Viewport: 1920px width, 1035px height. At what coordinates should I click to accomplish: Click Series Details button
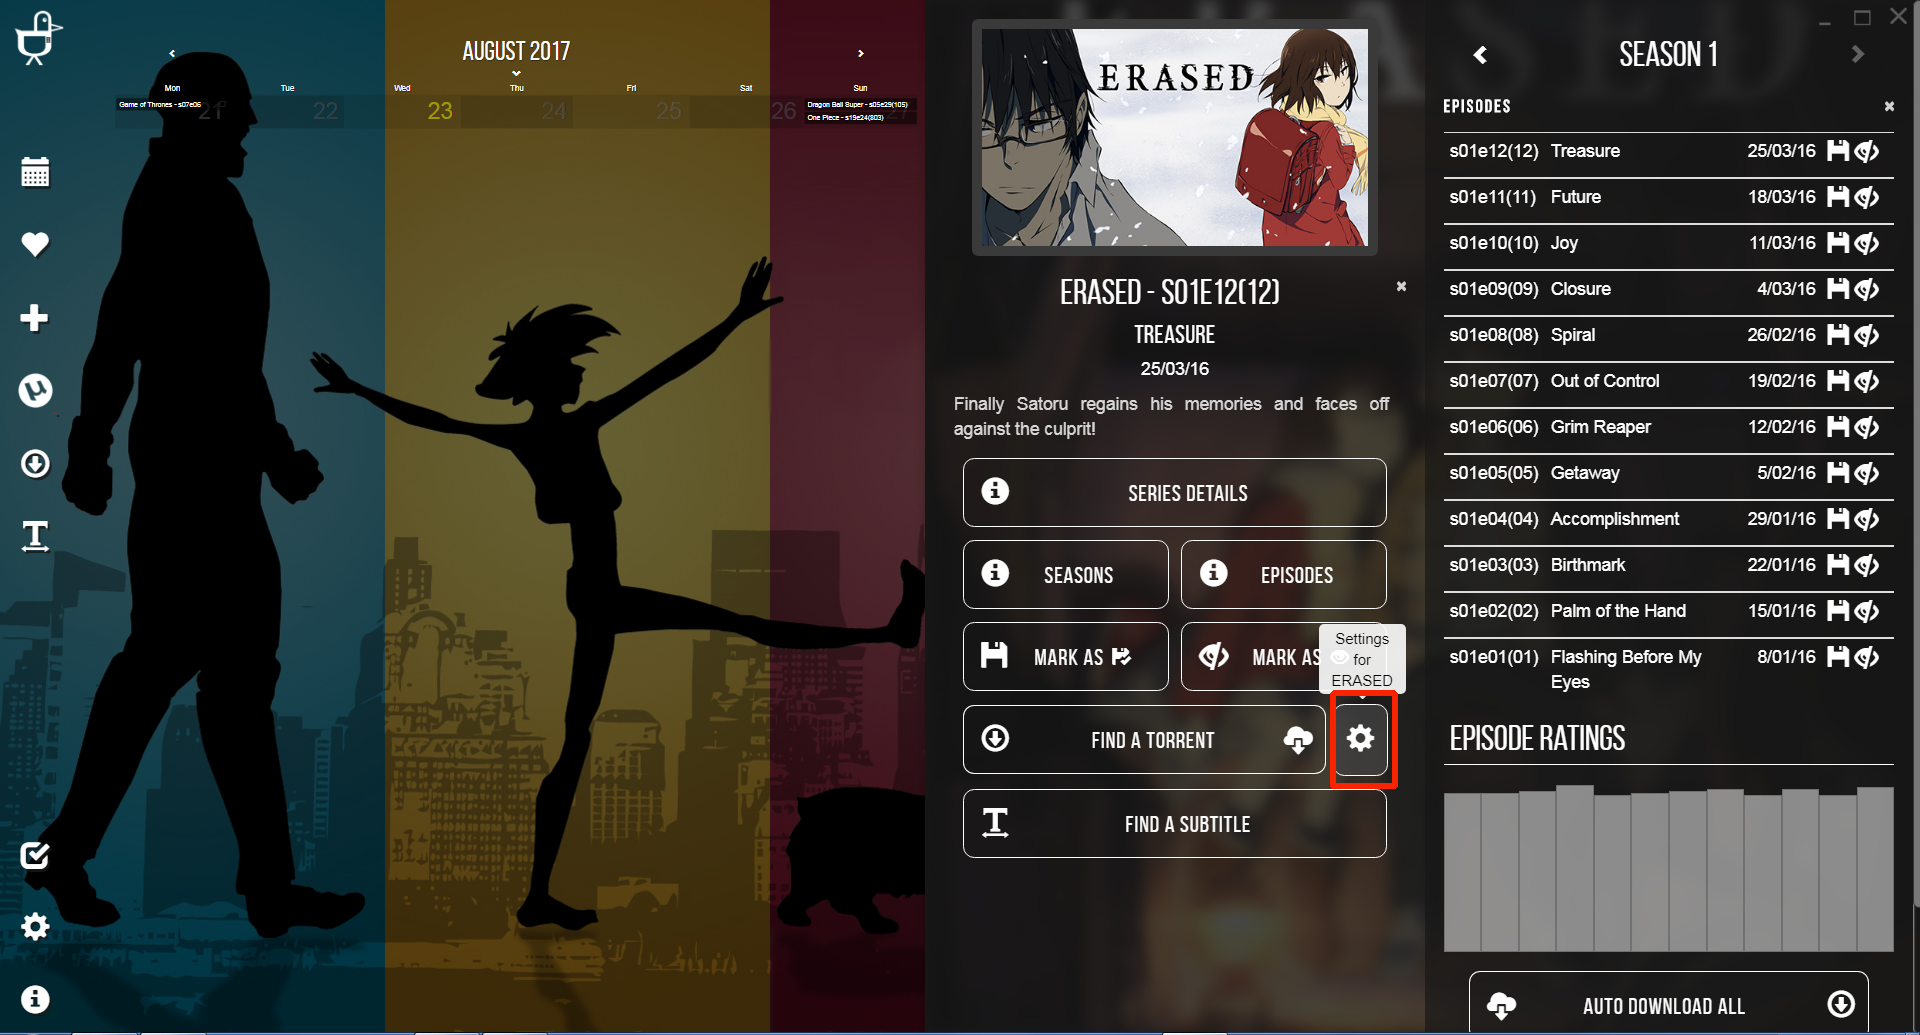pyautogui.click(x=1174, y=493)
